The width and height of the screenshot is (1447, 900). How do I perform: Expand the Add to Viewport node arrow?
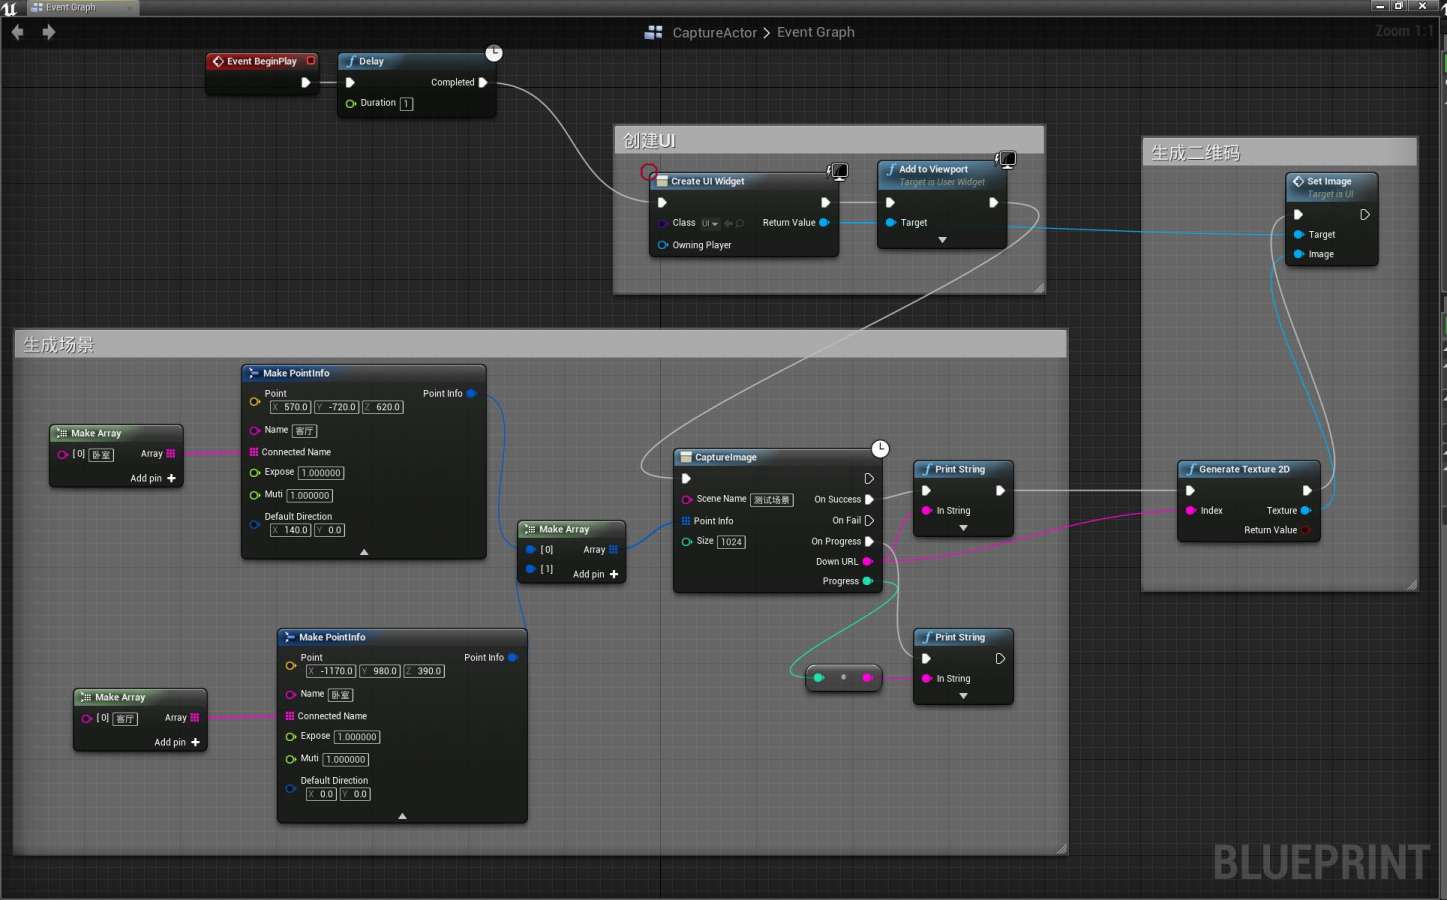(x=942, y=240)
